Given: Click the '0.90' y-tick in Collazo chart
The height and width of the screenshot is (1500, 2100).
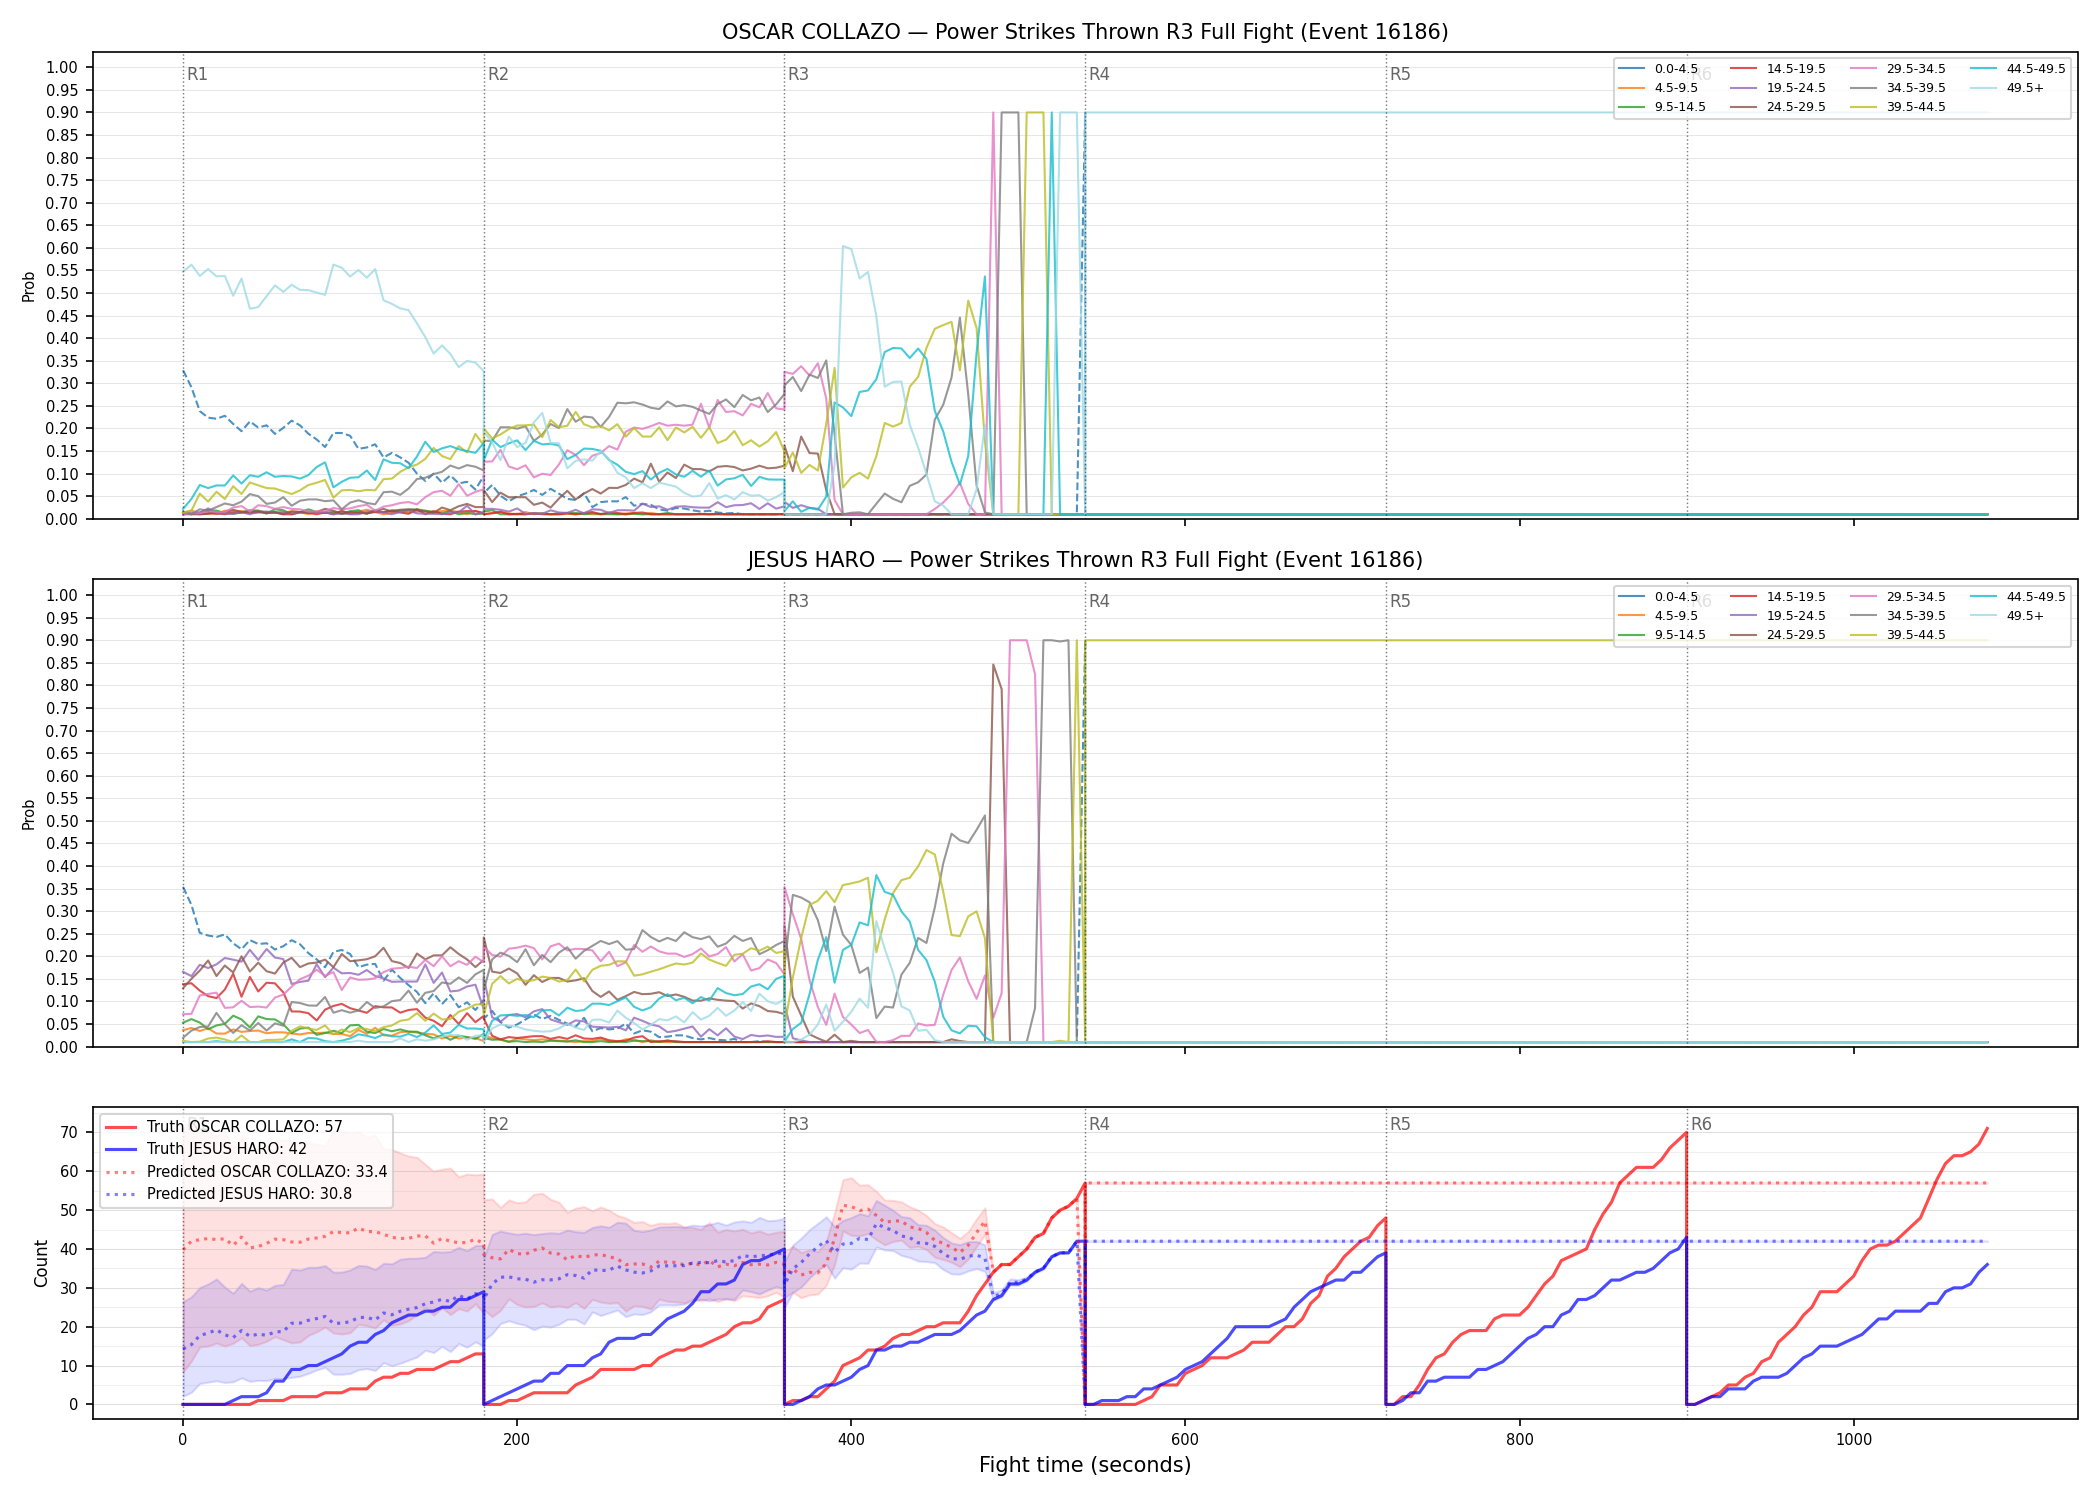Looking at the screenshot, I should tap(62, 113).
